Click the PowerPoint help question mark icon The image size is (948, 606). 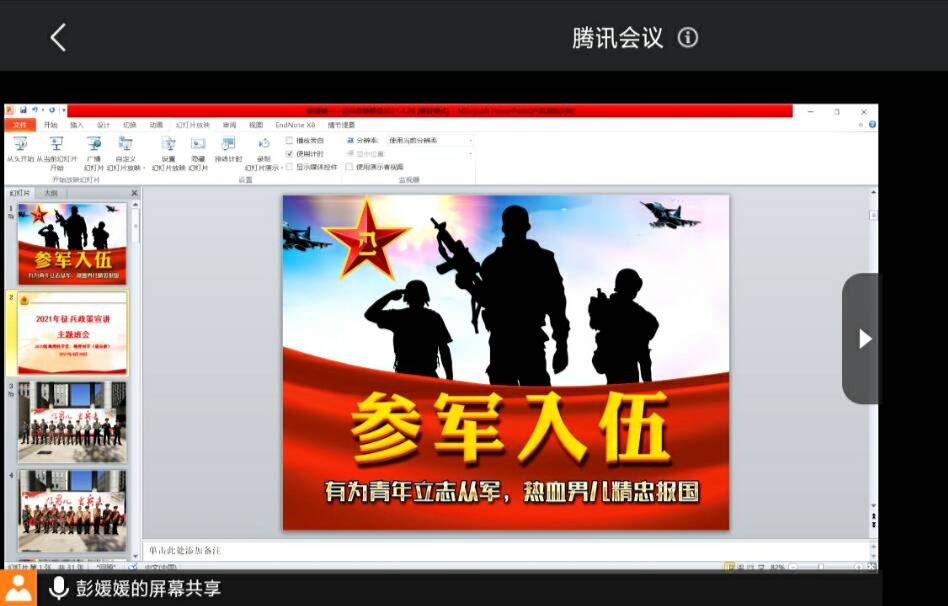point(872,125)
